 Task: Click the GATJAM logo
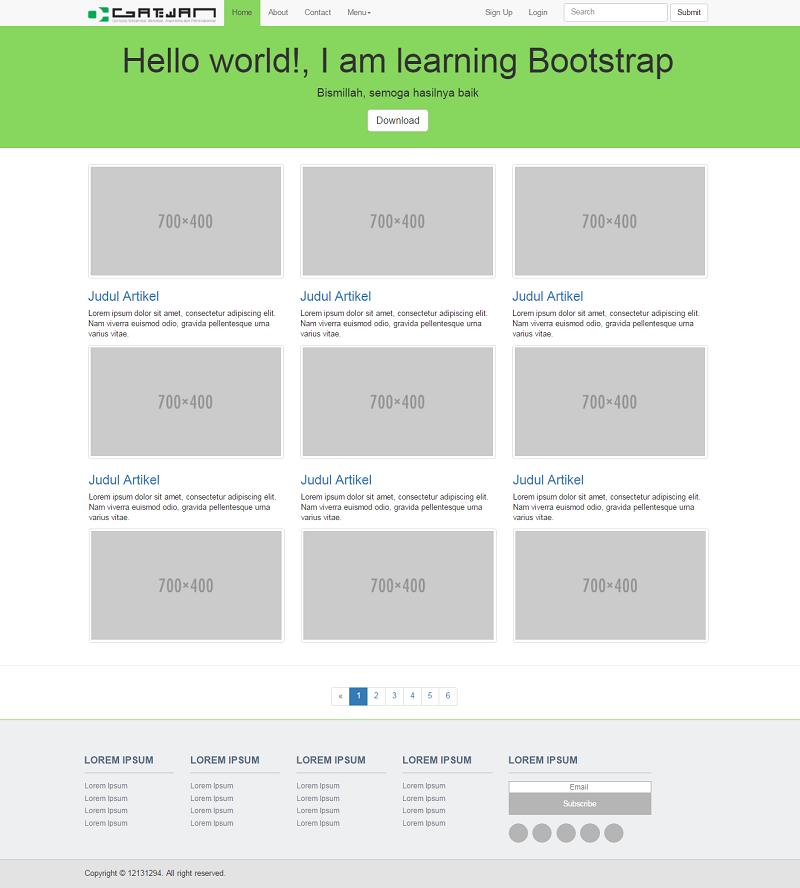pos(150,12)
